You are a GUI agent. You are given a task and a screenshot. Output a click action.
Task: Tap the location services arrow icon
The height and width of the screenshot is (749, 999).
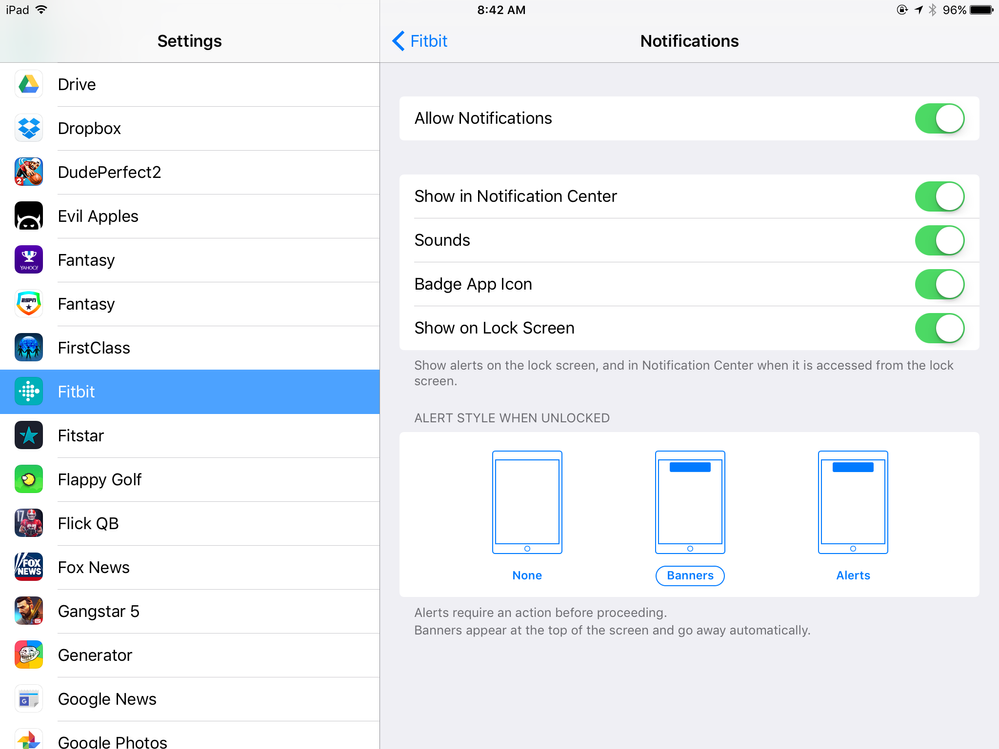point(918,10)
